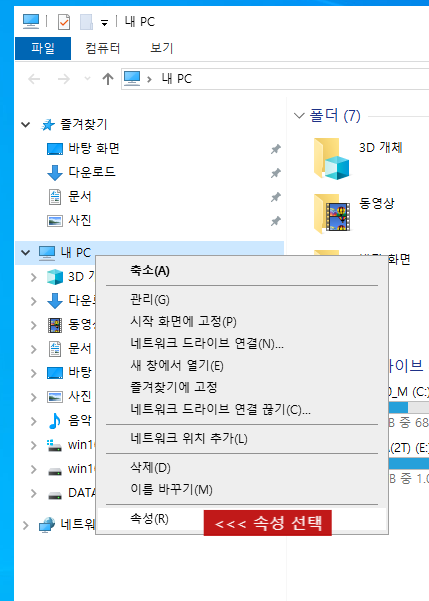
Task: Switch to the 컴퓨터 ribbon tab
Action: point(102,48)
